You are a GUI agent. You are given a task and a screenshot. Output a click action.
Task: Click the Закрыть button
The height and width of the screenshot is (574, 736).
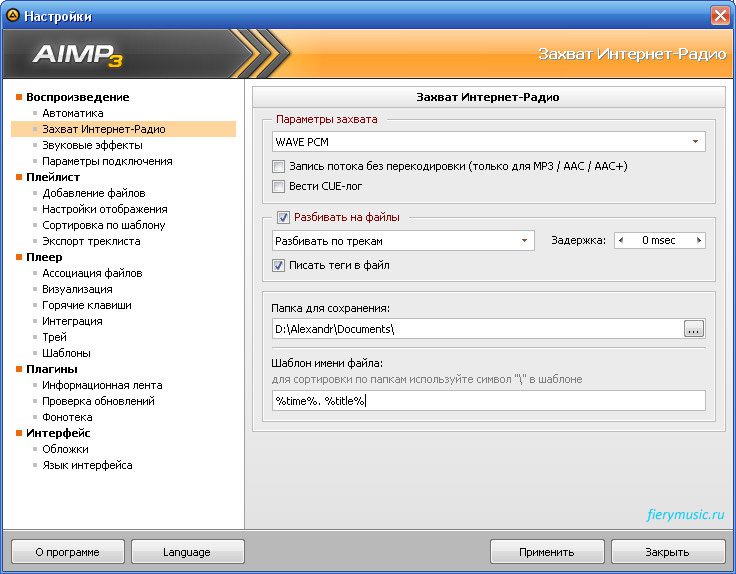pyautogui.click(x=667, y=552)
